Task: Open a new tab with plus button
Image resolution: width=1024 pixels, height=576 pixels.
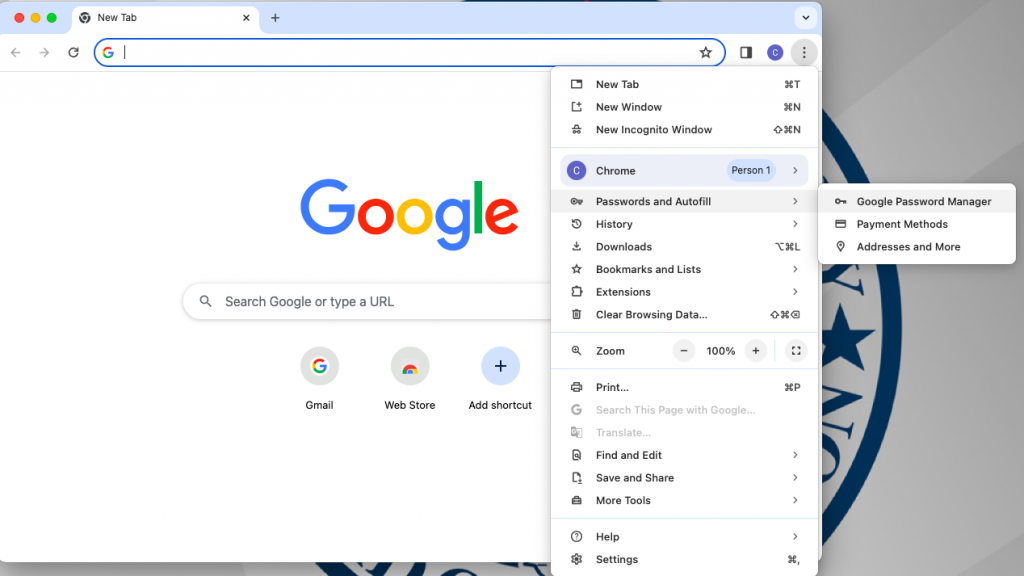Action: click(275, 18)
